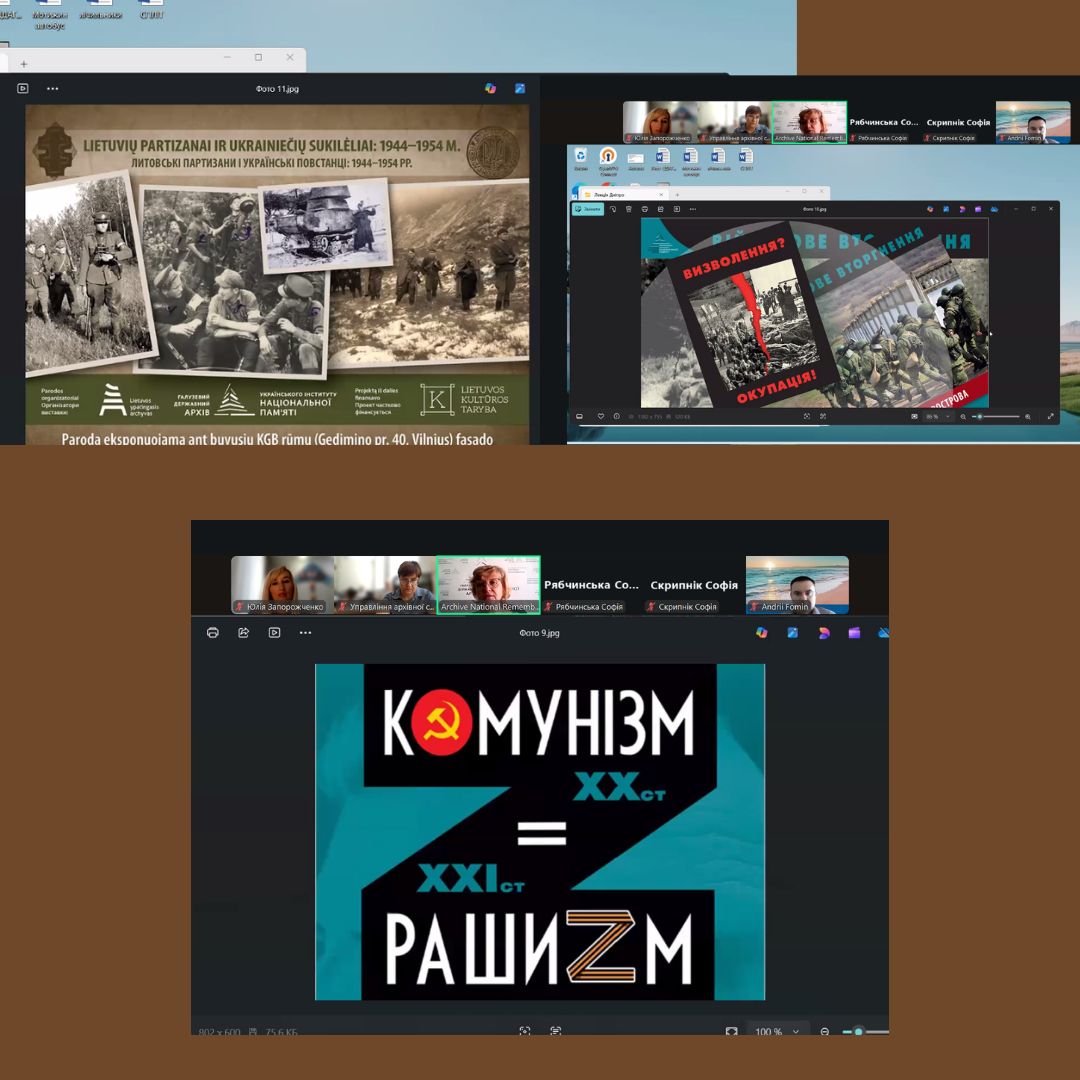Toggle the filmstrip in the Фото 10.jpg window
Screen dimensions: 1080x1080
pos(579,416)
